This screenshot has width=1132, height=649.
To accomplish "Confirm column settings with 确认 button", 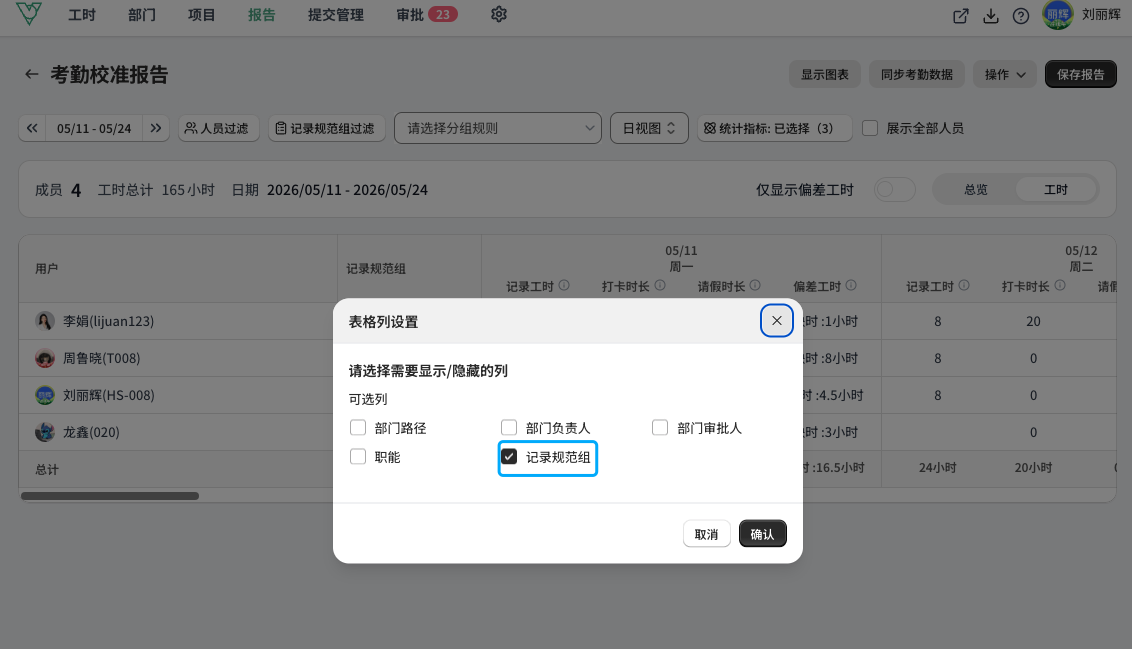I will [x=762, y=533].
